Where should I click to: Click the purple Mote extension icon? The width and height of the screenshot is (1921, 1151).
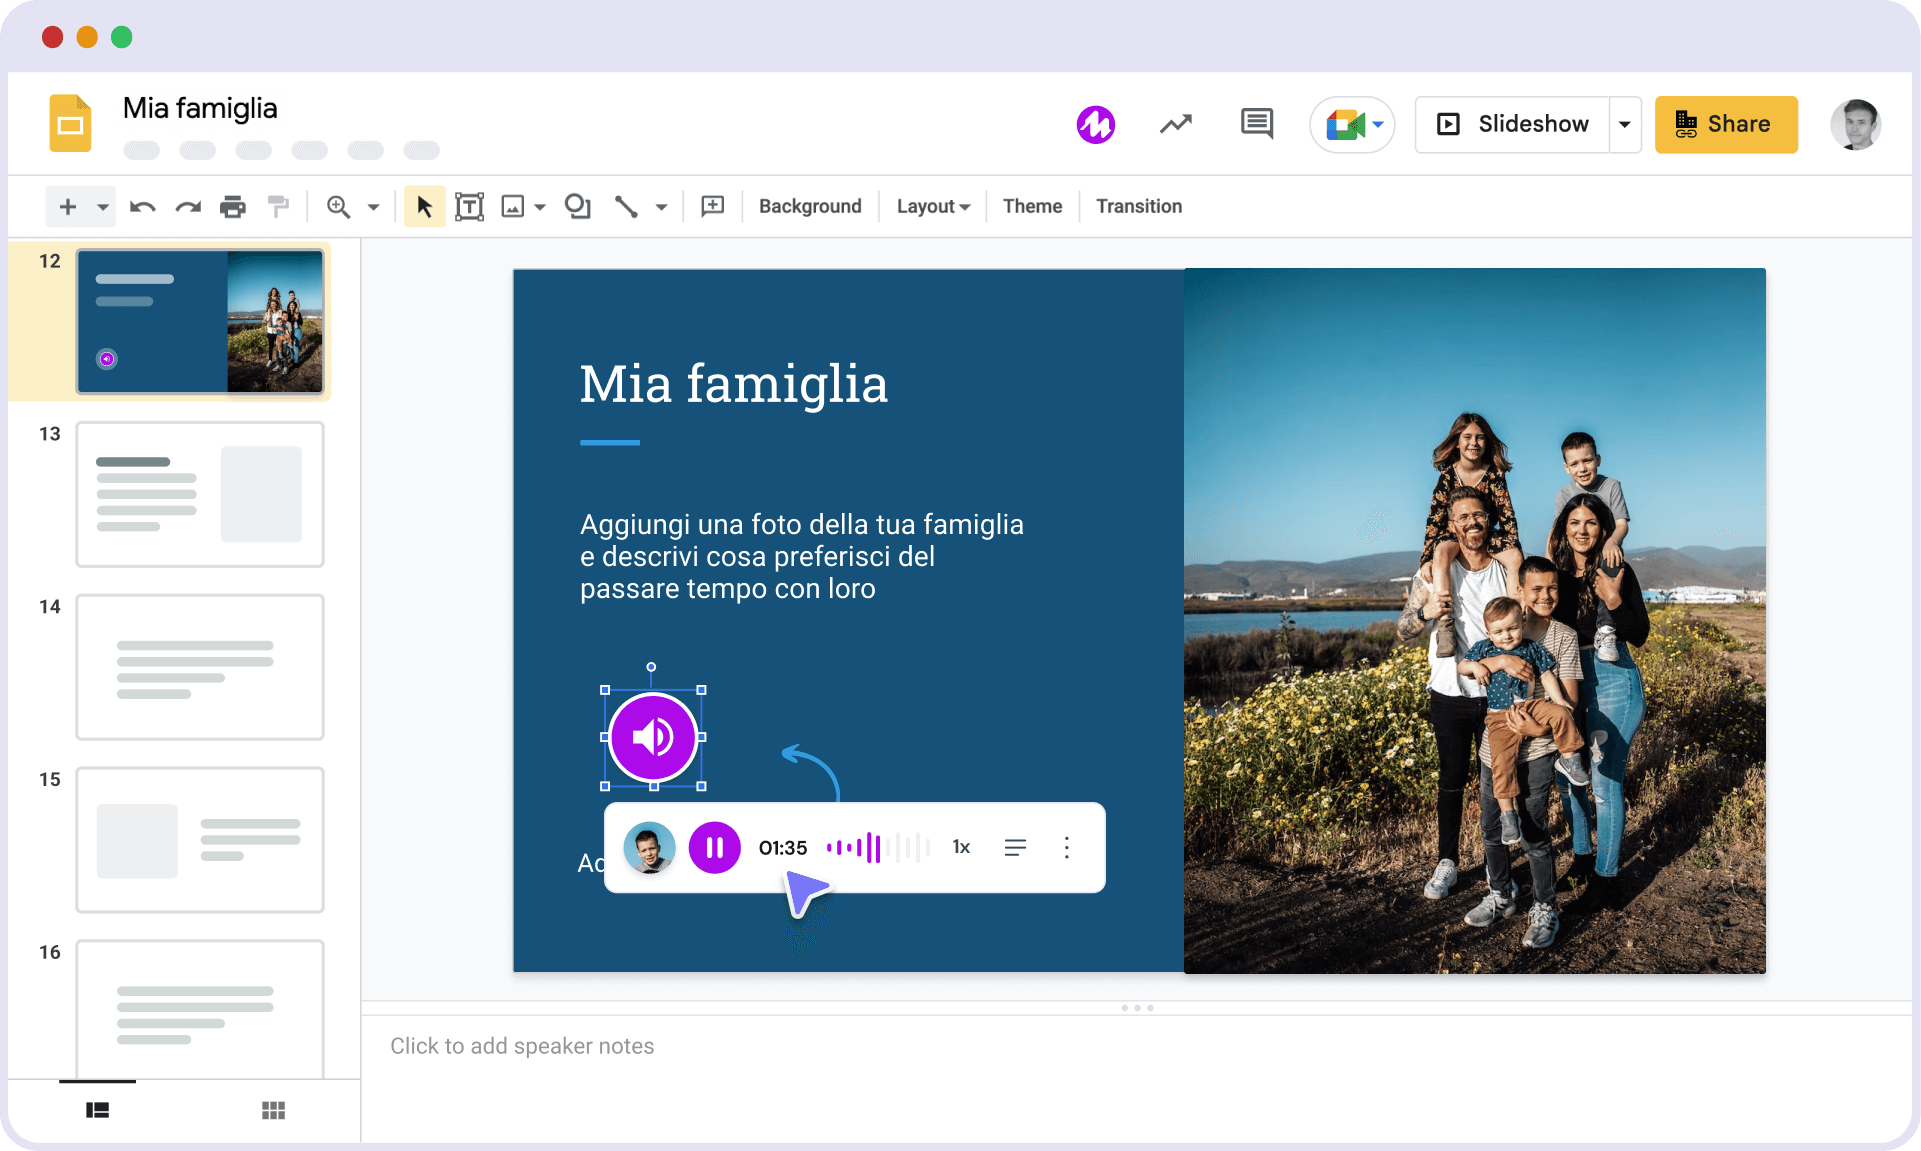pyautogui.click(x=1095, y=124)
